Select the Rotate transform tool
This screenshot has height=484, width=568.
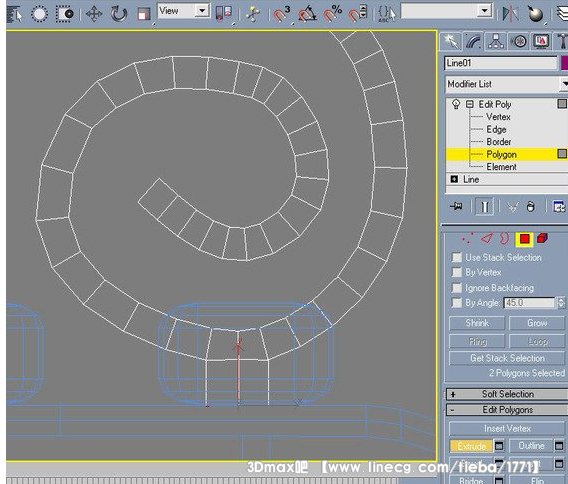tap(119, 14)
